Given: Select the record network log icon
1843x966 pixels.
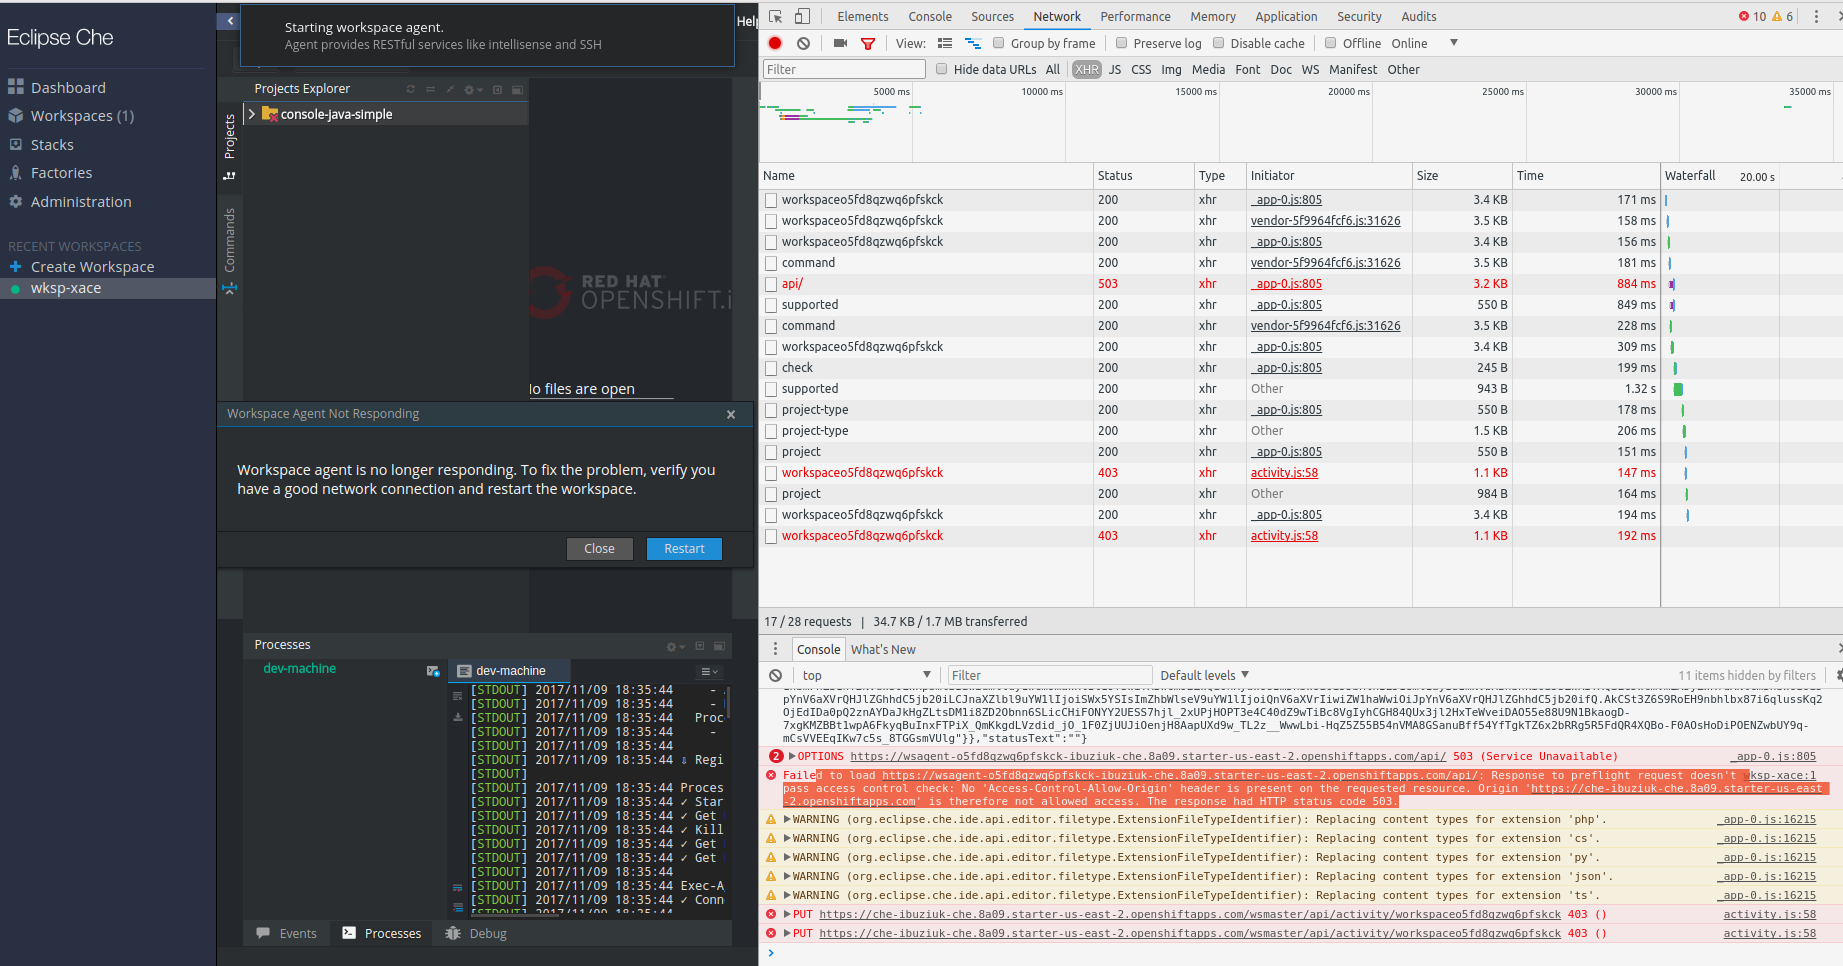Looking at the screenshot, I should point(774,43).
